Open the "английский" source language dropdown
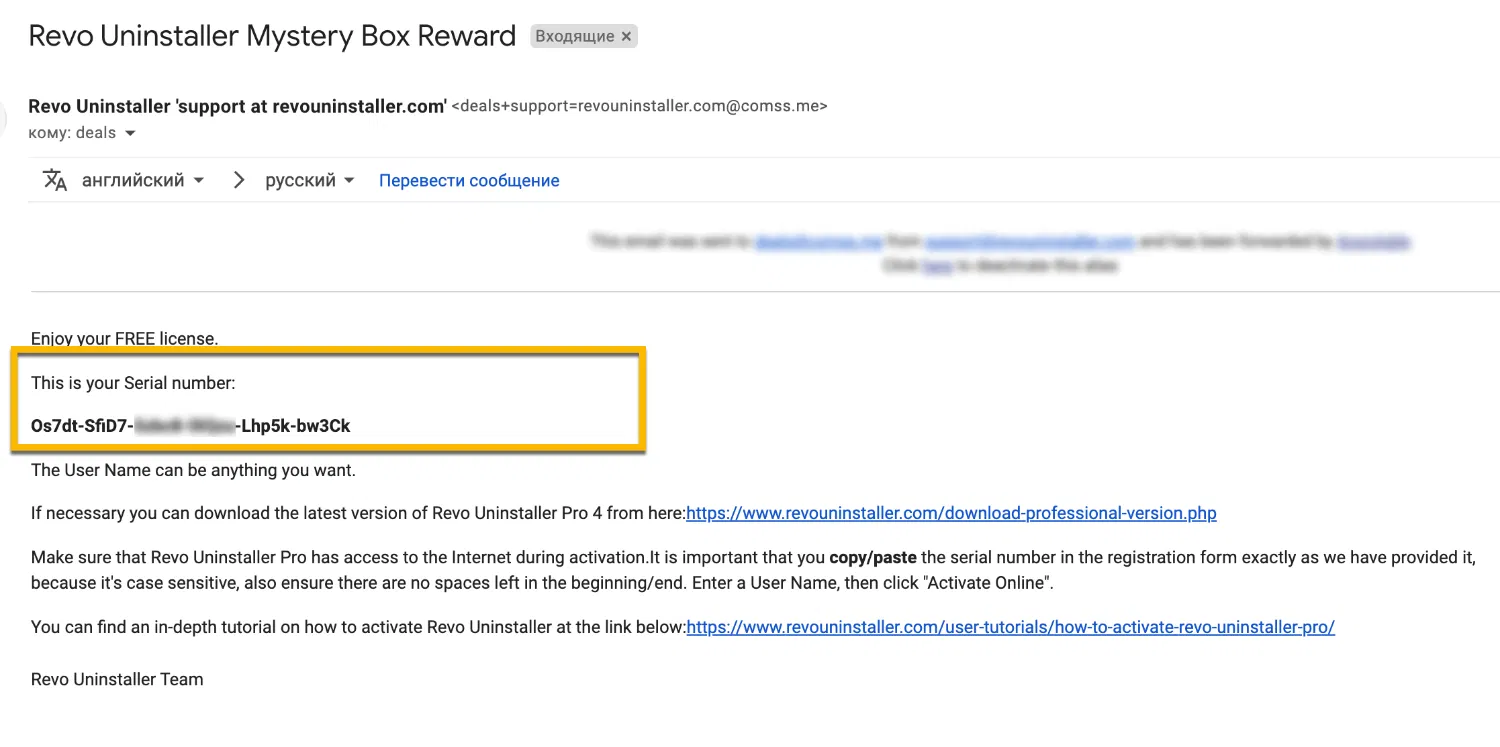The width and height of the screenshot is (1500, 747). point(143,181)
